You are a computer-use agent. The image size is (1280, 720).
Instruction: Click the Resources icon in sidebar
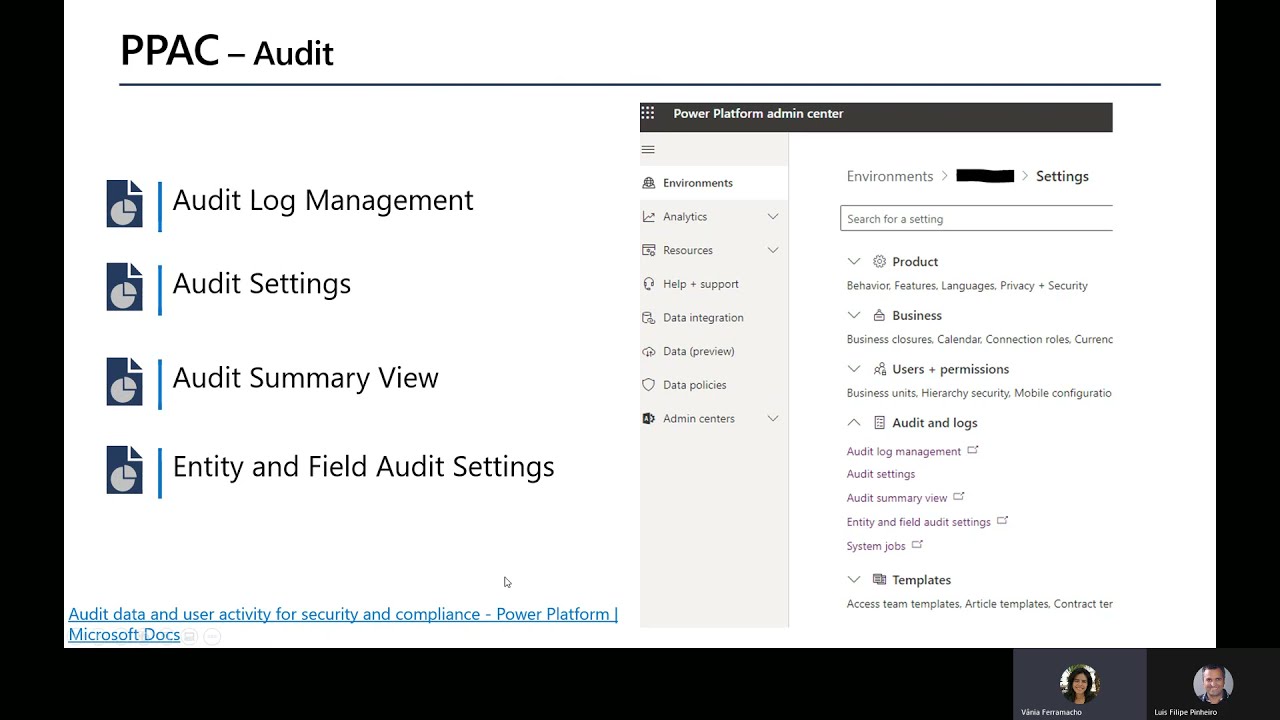click(x=649, y=250)
